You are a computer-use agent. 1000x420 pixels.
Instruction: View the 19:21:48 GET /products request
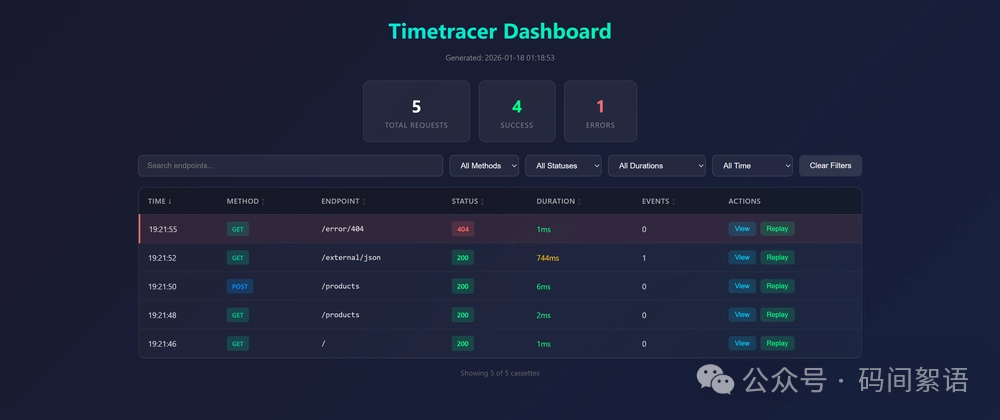point(742,315)
